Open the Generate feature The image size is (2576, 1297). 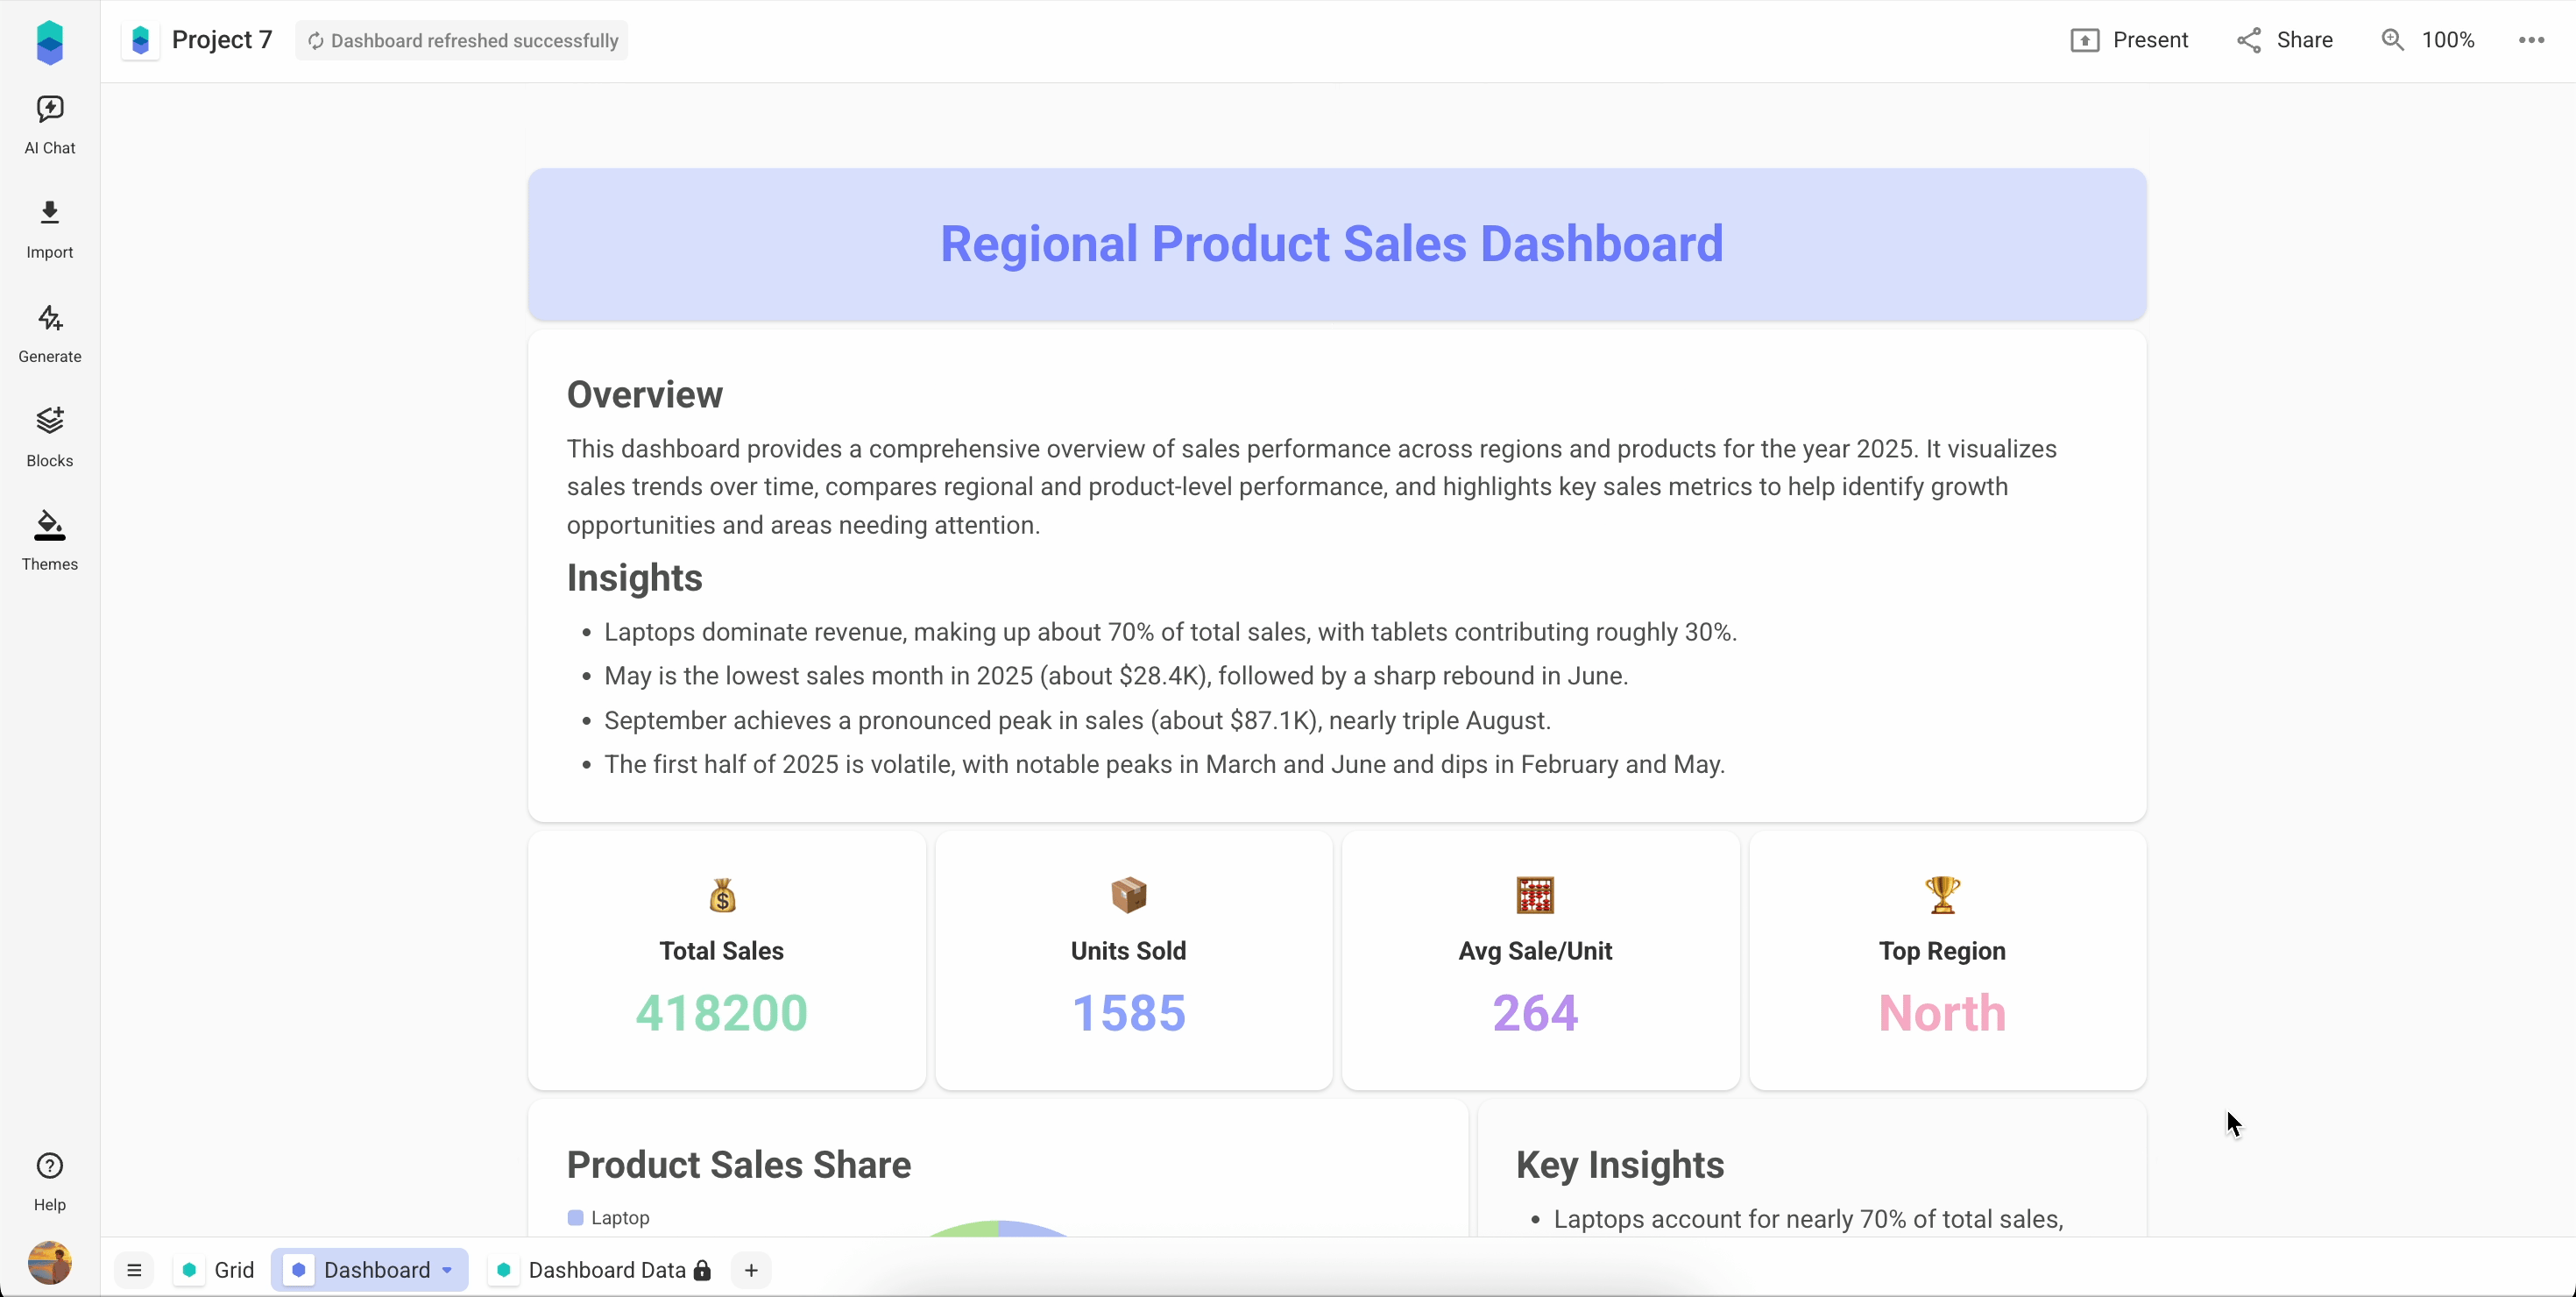49,333
